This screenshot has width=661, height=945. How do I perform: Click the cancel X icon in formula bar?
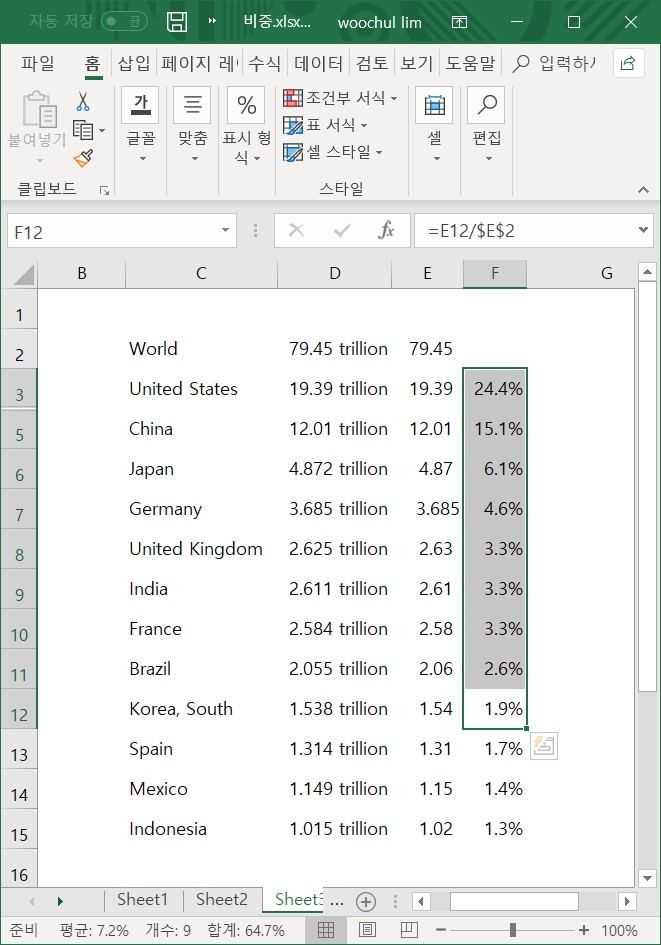[296, 230]
